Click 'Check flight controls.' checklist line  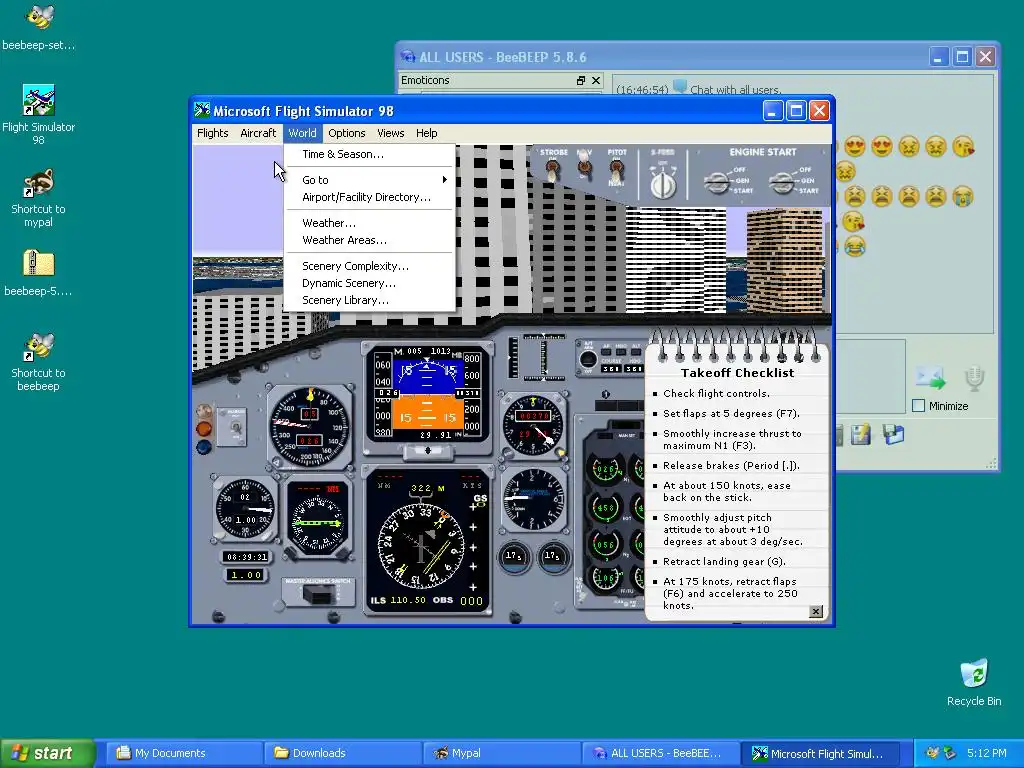click(x=716, y=393)
